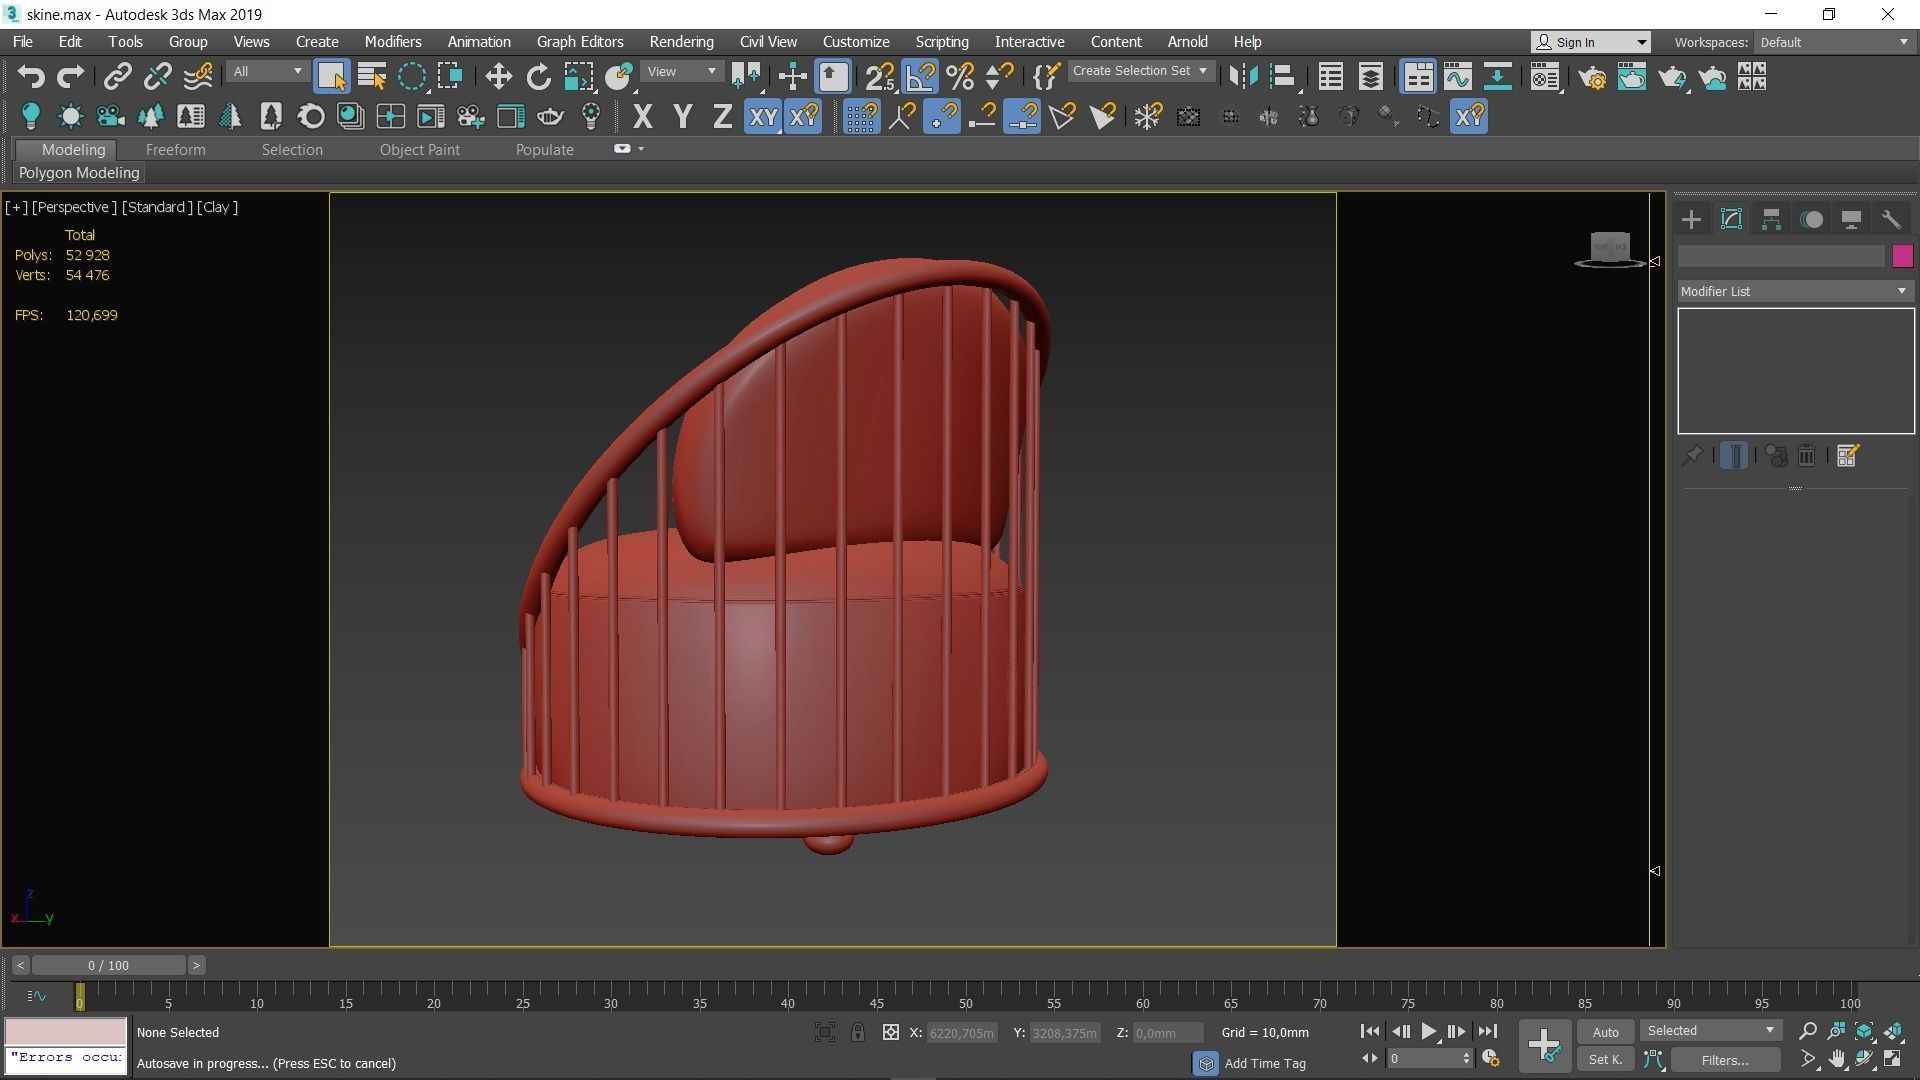This screenshot has width=1920, height=1080.
Task: Open Select by Name list
Action: tap(371, 77)
